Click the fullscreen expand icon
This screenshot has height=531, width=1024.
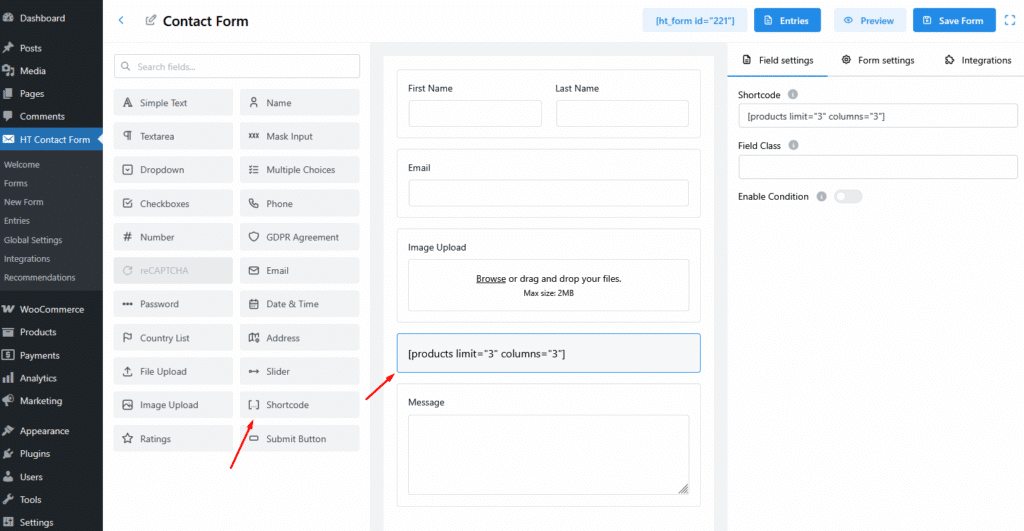1009,20
